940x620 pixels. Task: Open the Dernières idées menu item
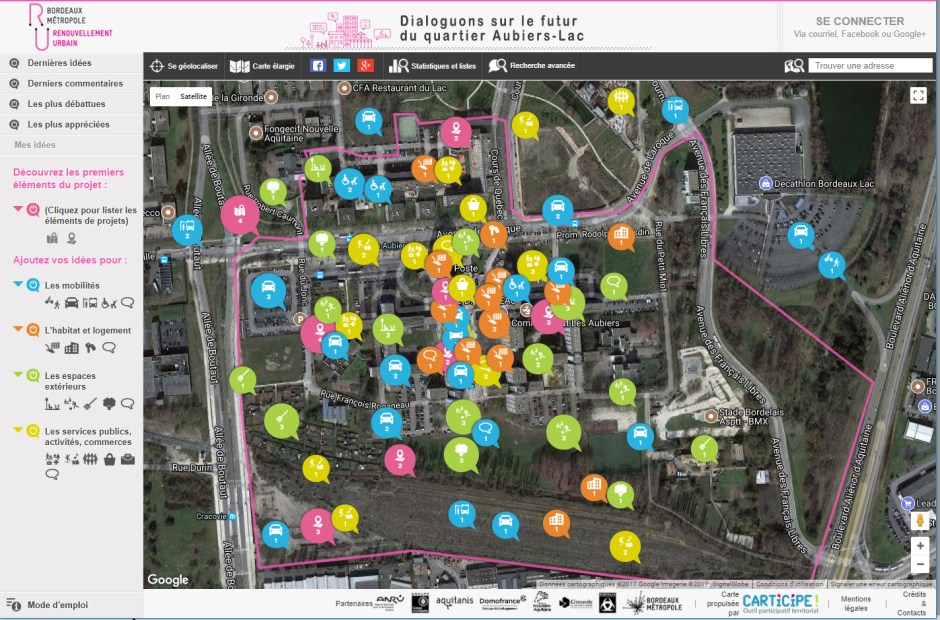[x=60, y=63]
